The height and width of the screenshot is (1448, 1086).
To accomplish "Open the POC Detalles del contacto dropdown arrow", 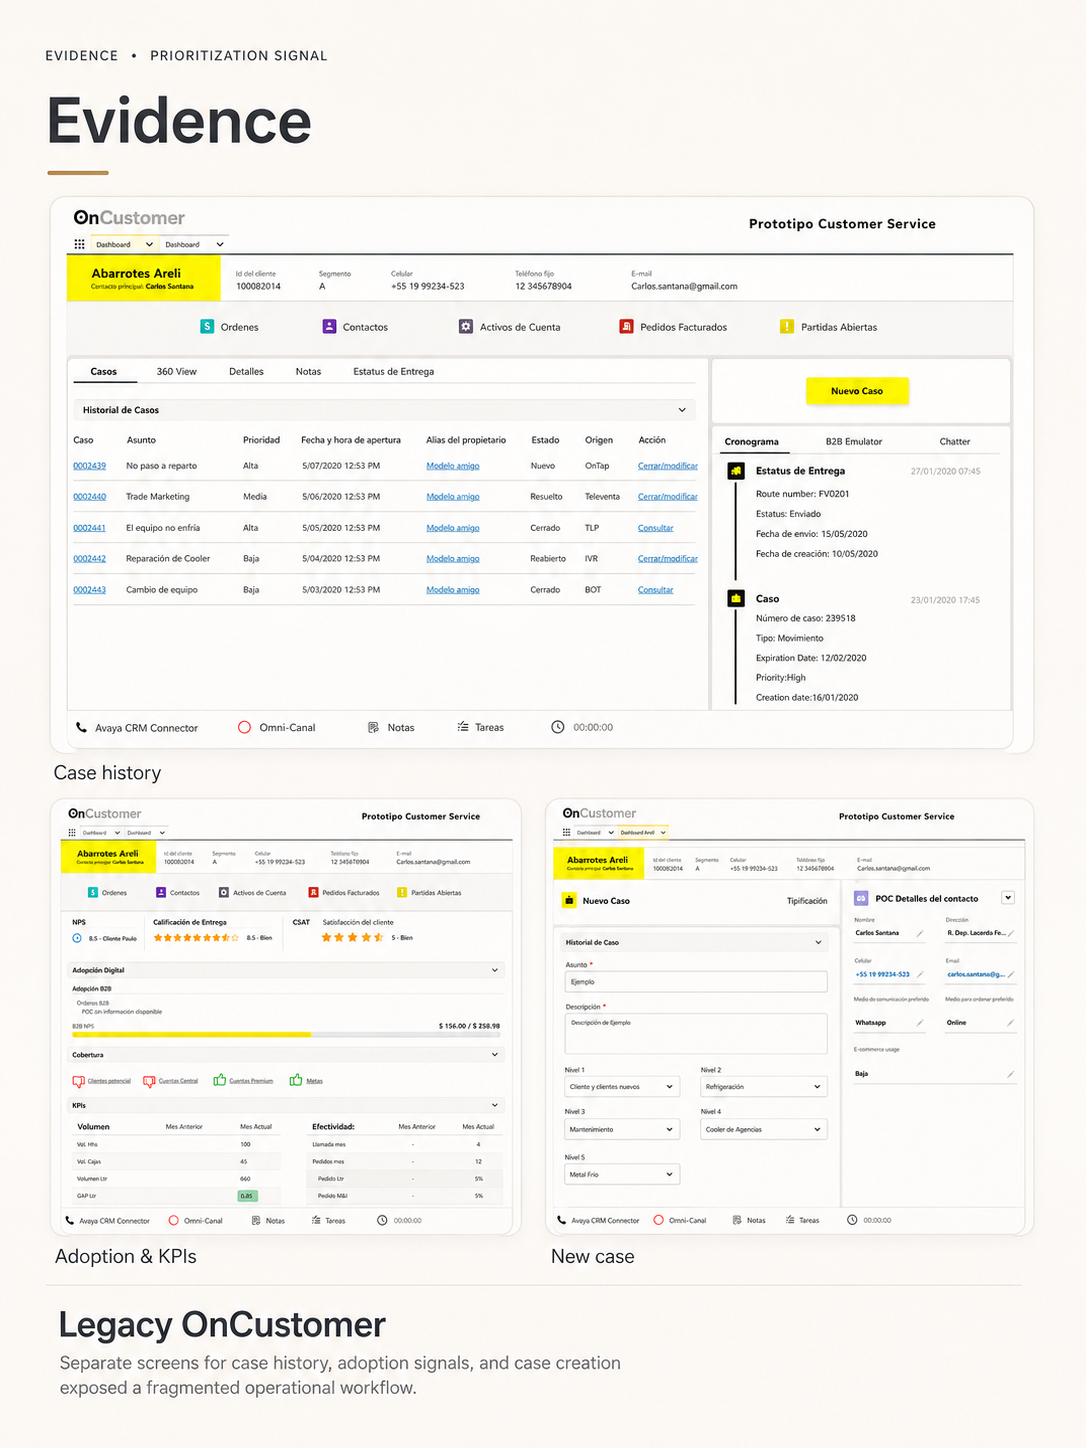I will tap(1008, 898).
